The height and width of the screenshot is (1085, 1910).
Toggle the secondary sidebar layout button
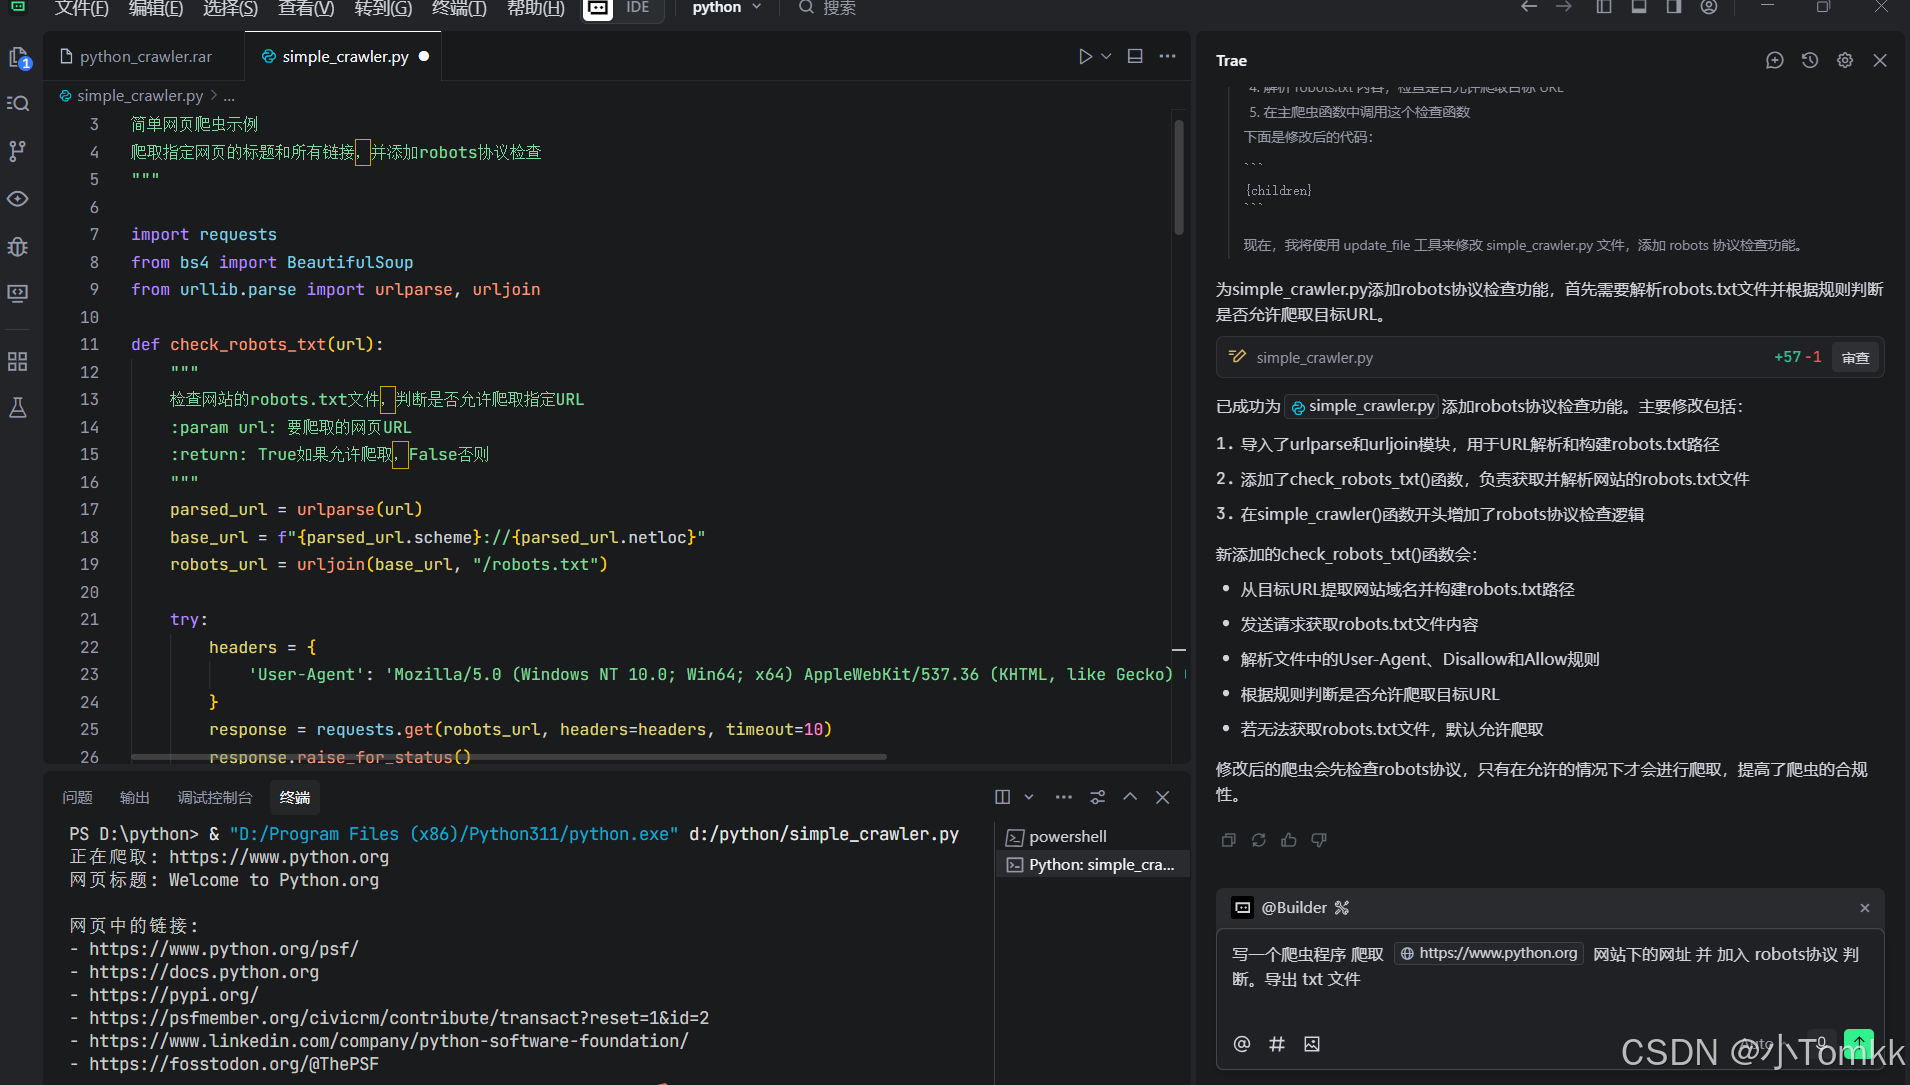coord(1674,8)
